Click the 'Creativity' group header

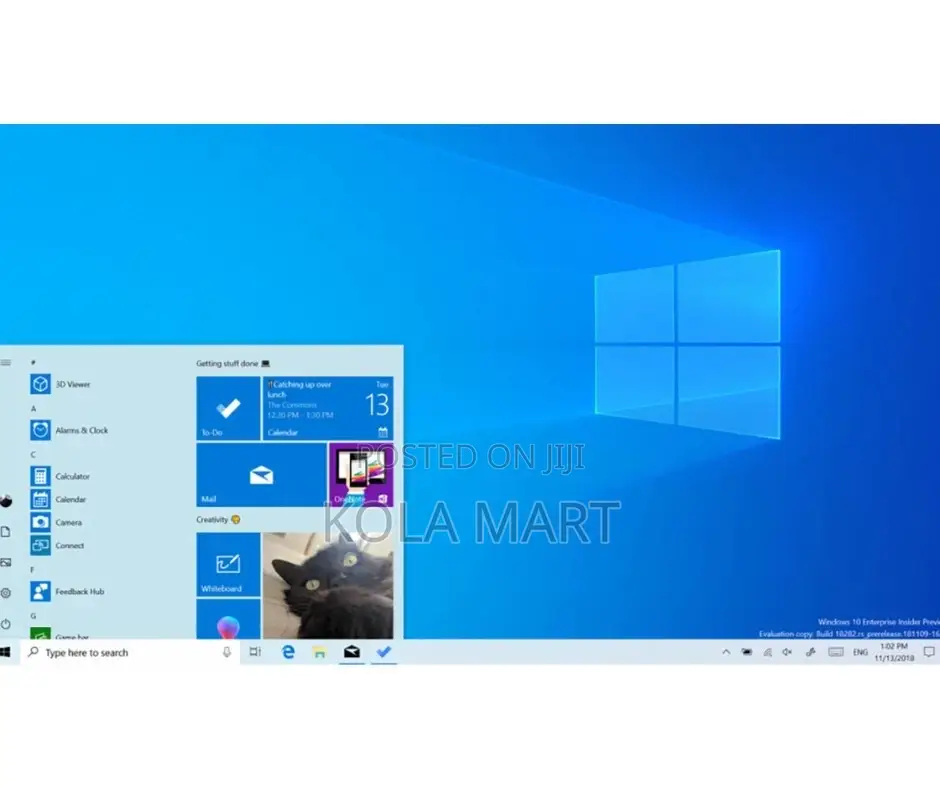[x=218, y=519]
